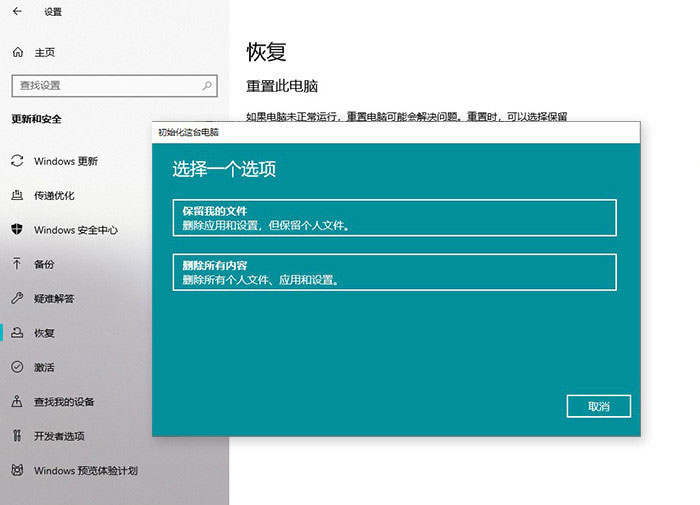Click the Windows 安全中心 shield icon
Screen dimensions: 700x505
click(x=17, y=229)
